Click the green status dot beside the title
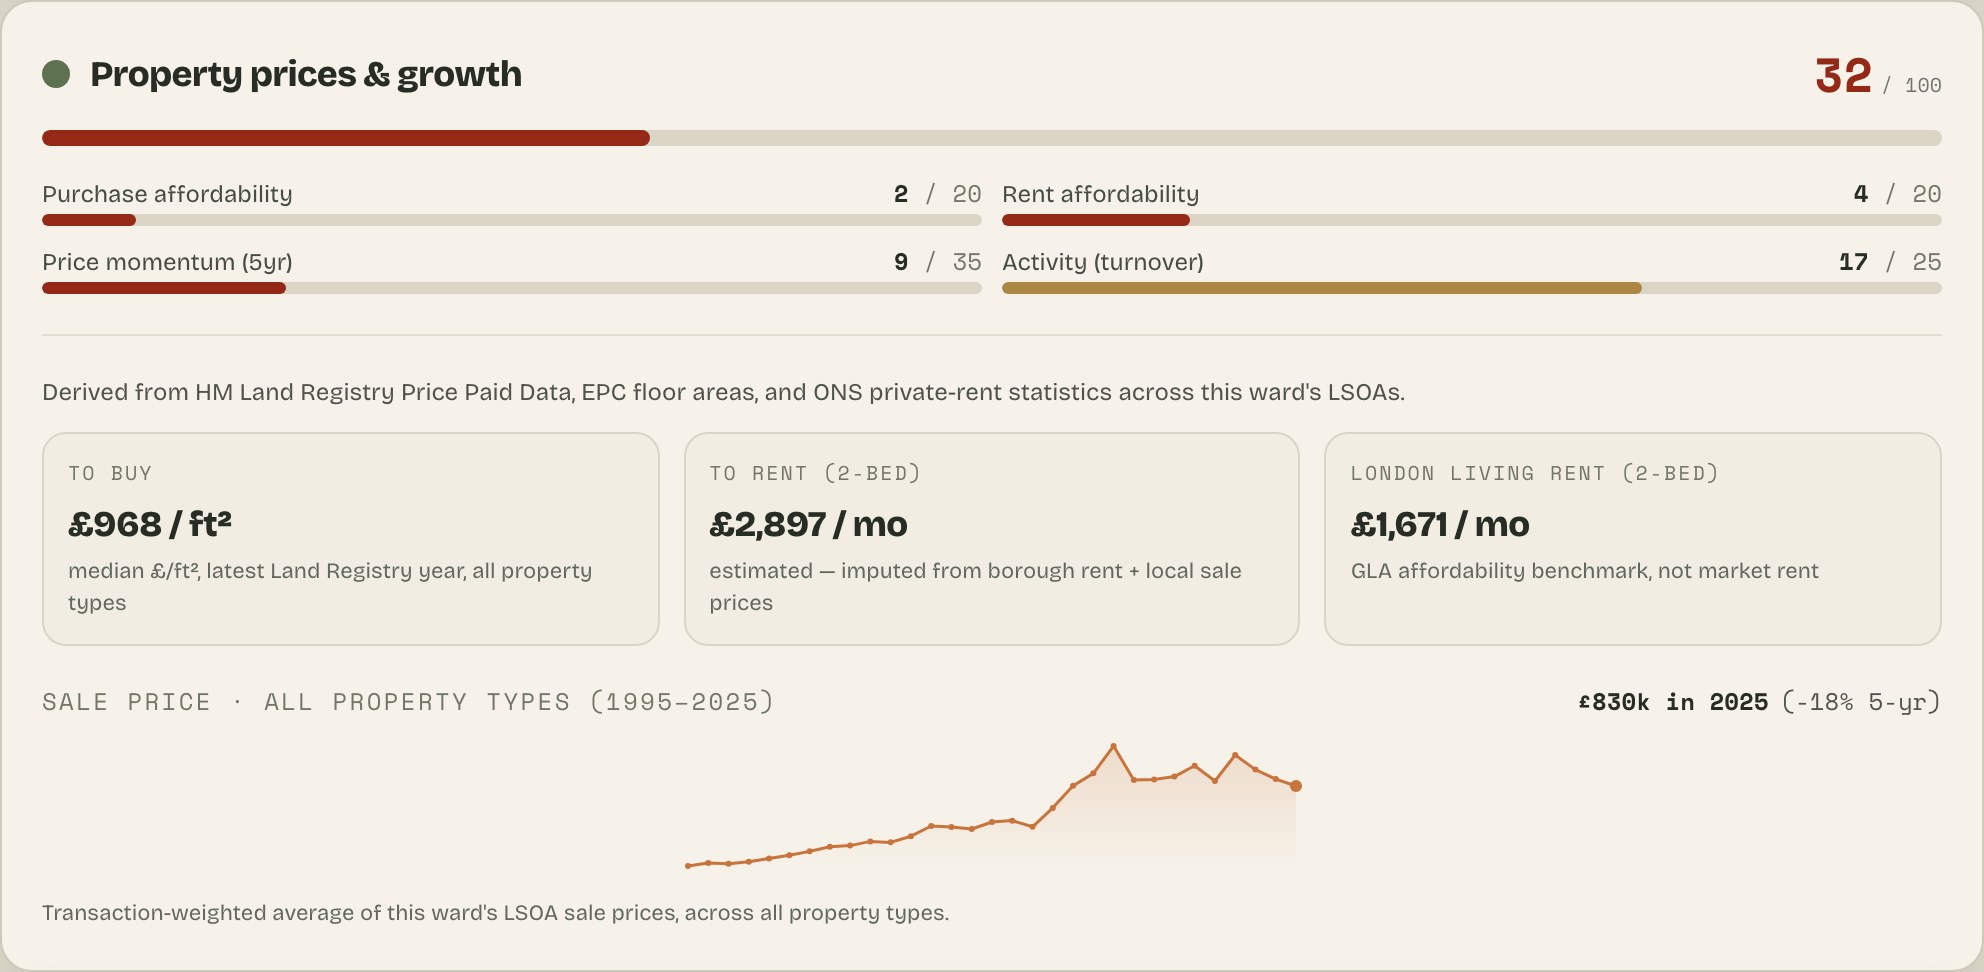1984x972 pixels. [56, 74]
